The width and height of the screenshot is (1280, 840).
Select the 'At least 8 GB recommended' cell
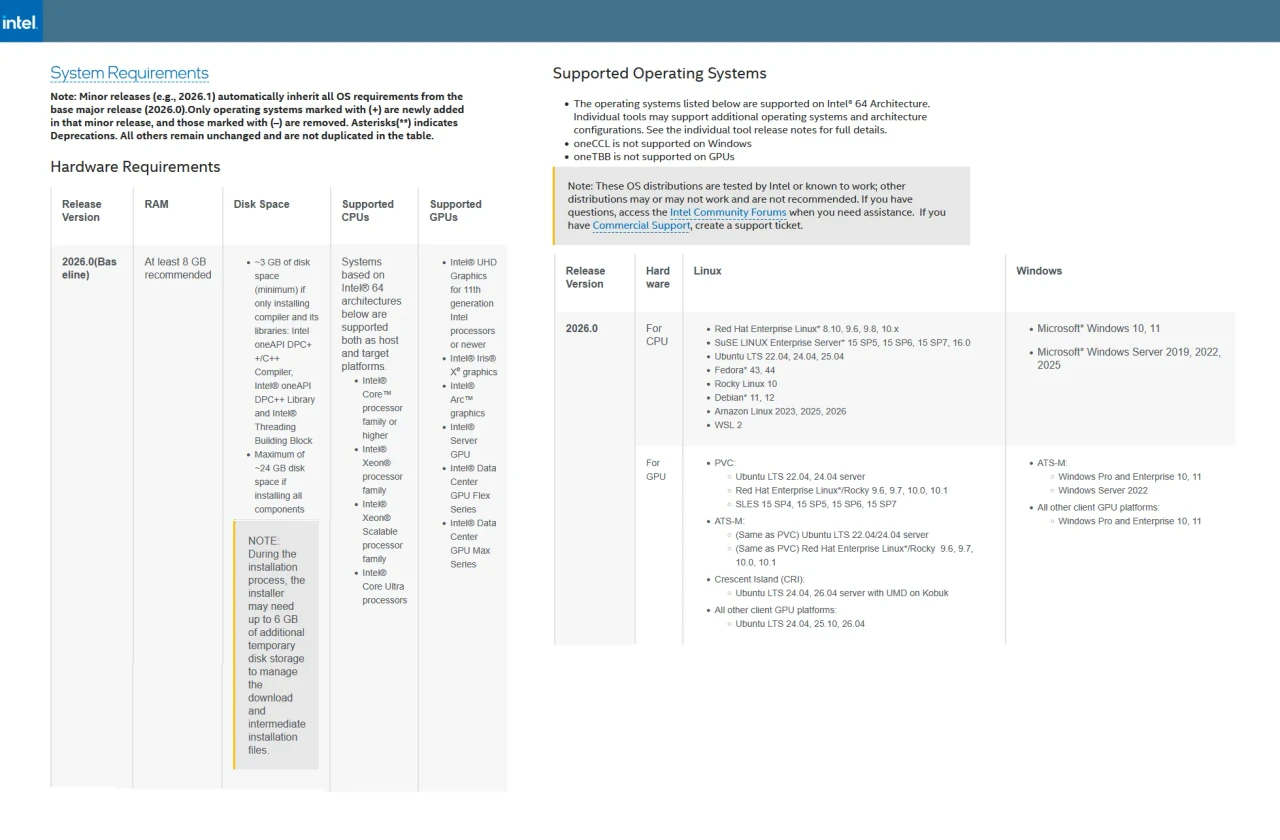pos(178,268)
